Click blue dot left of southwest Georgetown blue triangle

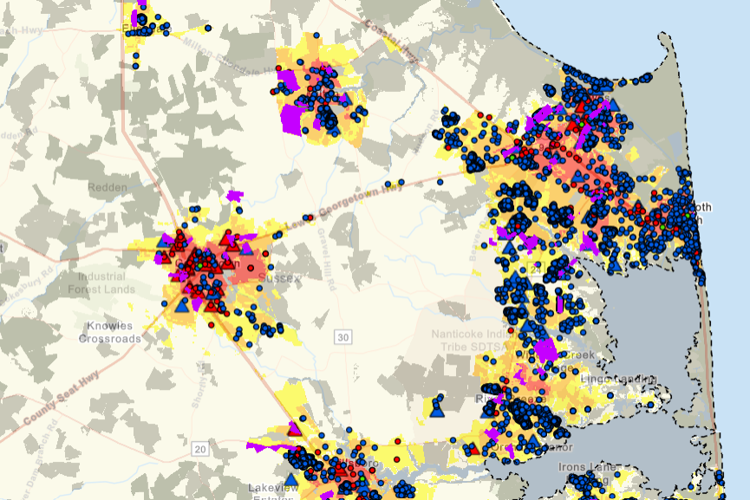(165, 304)
